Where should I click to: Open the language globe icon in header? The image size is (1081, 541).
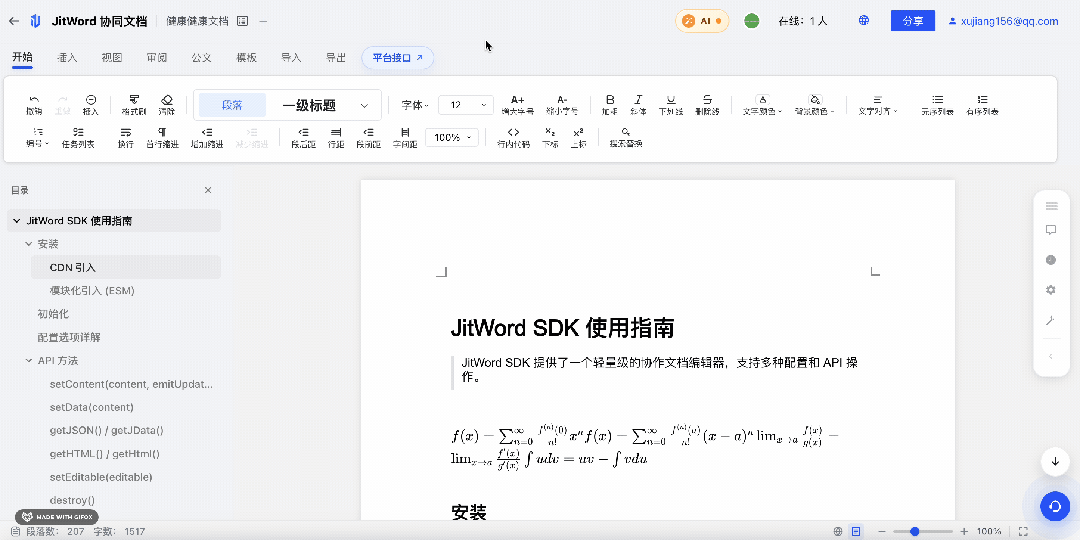(864, 21)
